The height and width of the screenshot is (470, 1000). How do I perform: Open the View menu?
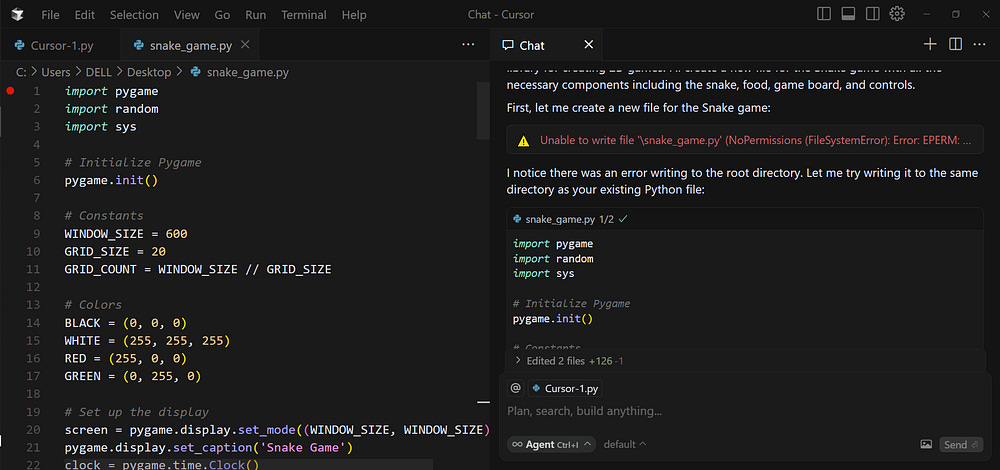(x=186, y=15)
